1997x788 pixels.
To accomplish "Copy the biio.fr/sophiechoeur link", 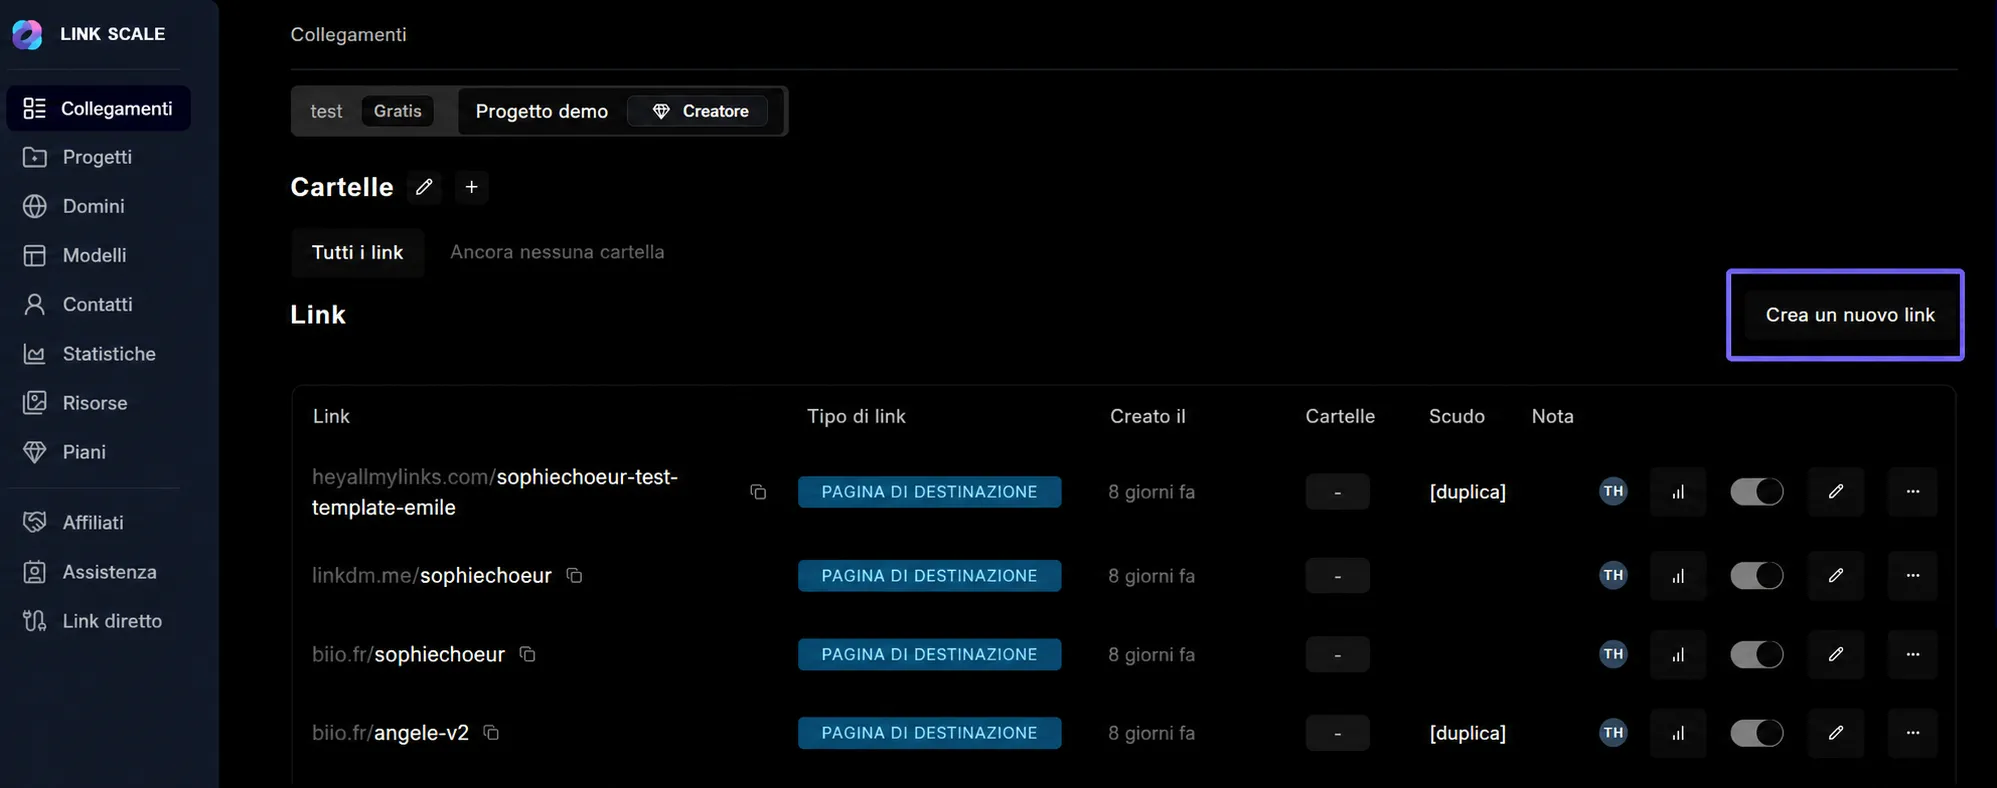I will coord(527,654).
